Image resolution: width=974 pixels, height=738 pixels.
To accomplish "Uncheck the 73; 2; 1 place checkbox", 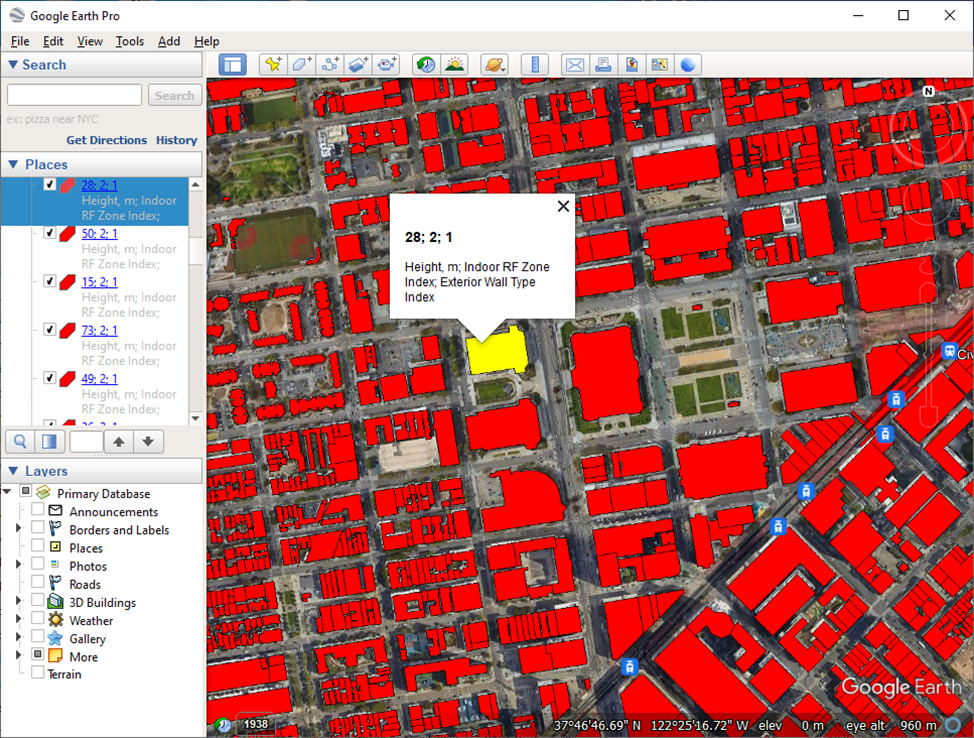I will click(x=50, y=330).
